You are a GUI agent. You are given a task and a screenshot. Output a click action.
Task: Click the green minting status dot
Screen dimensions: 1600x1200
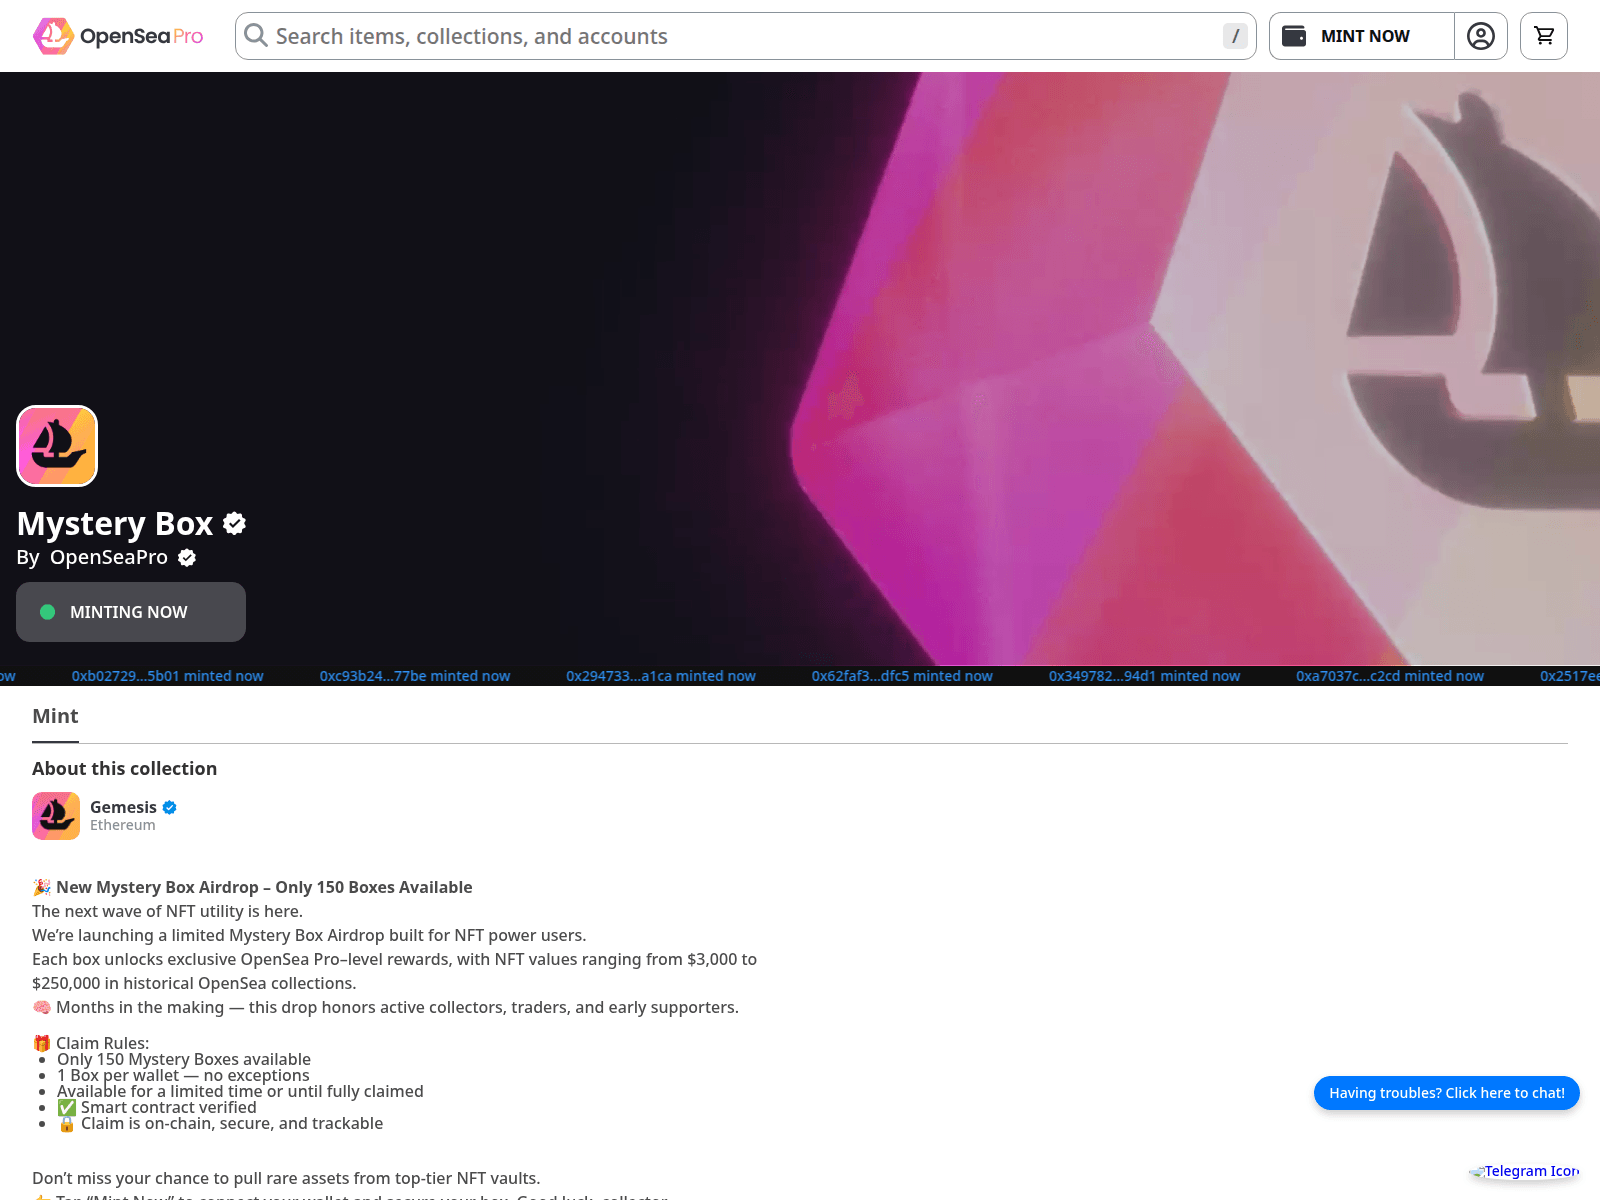pos(47,612)
